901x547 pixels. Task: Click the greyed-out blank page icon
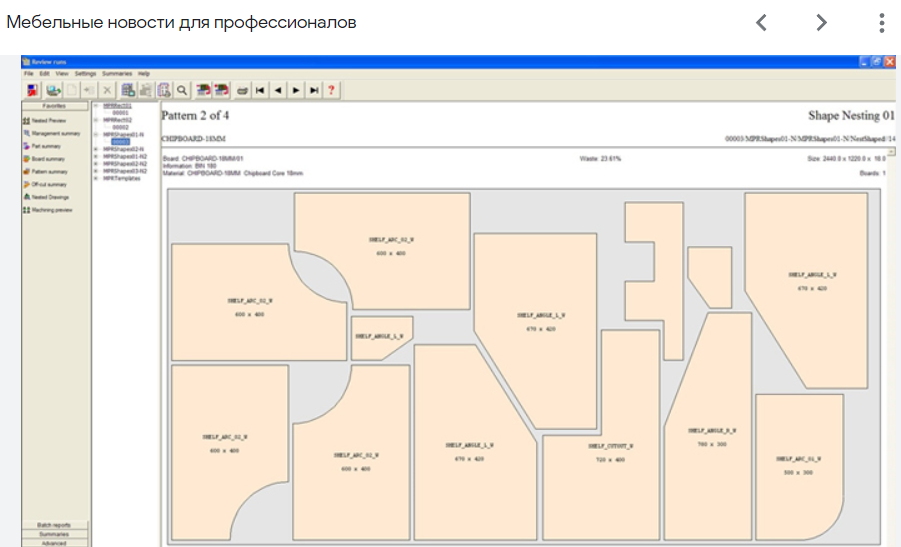72,90
